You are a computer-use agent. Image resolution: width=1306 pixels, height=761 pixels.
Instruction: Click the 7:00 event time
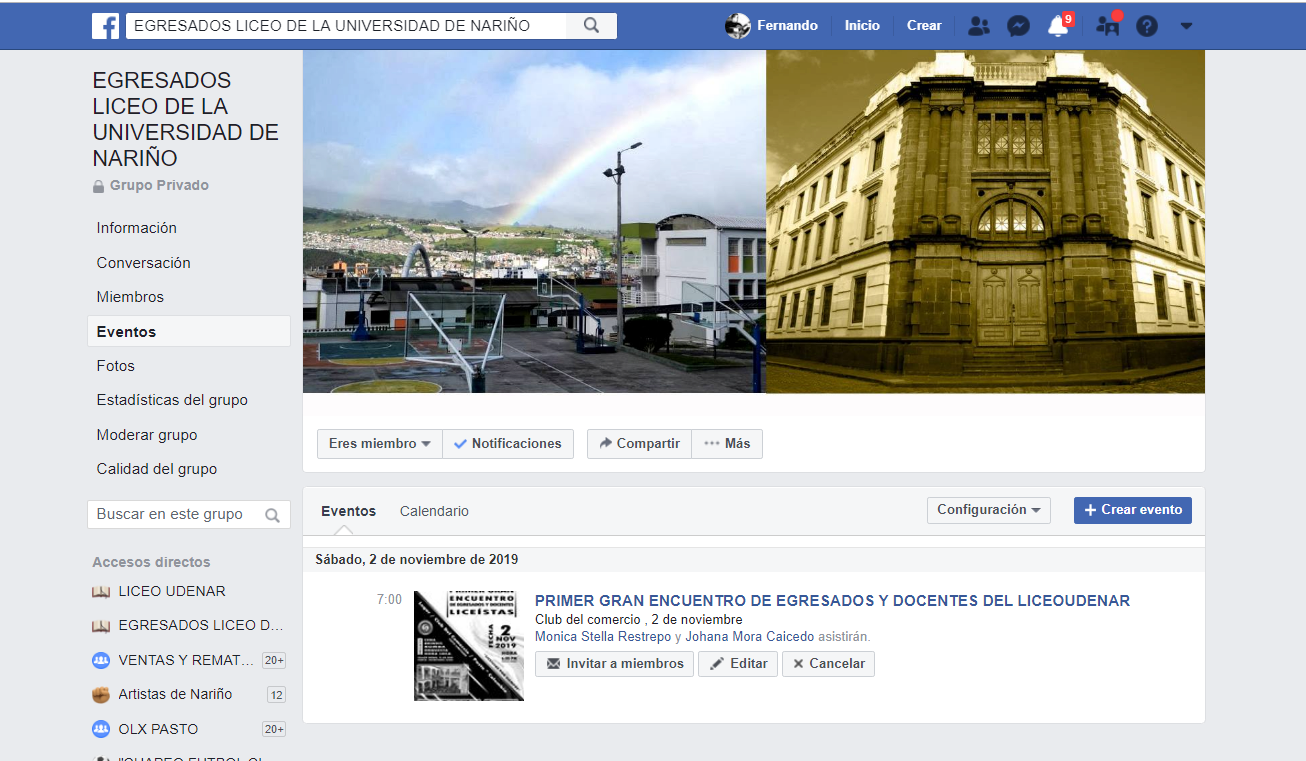[389, 600]
